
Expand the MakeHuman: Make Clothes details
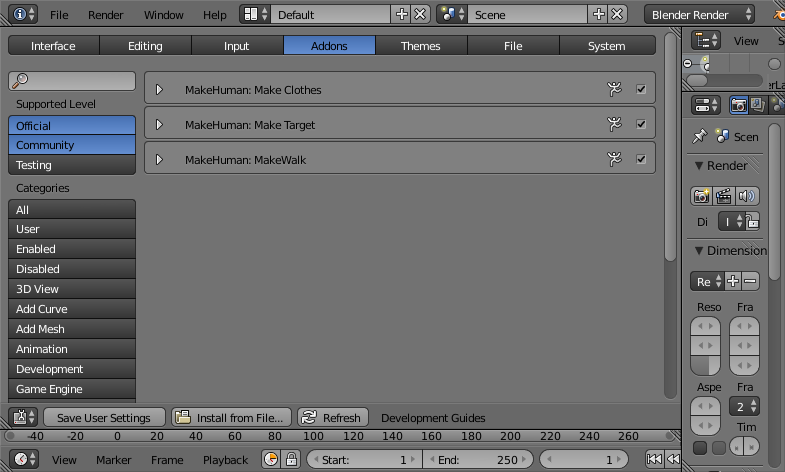159,90
